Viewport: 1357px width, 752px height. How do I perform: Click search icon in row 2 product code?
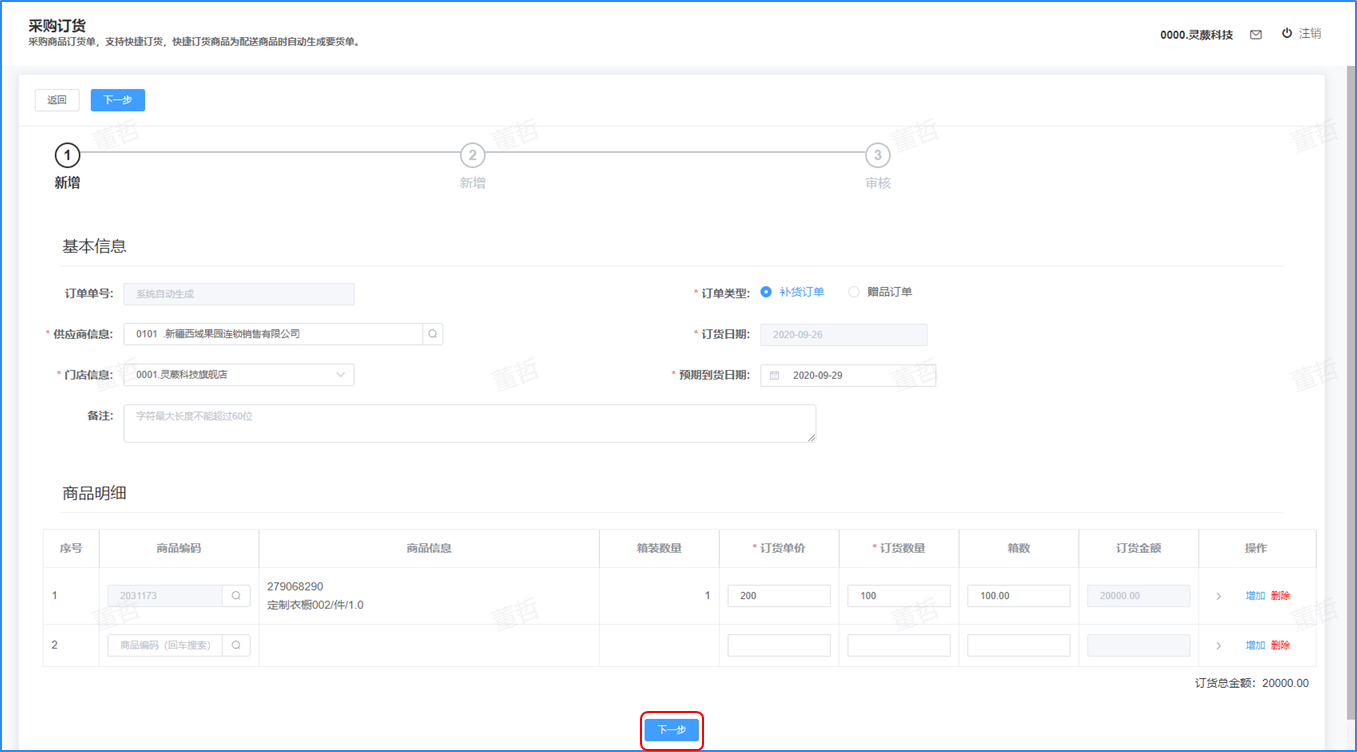click(x=236, y=645)
